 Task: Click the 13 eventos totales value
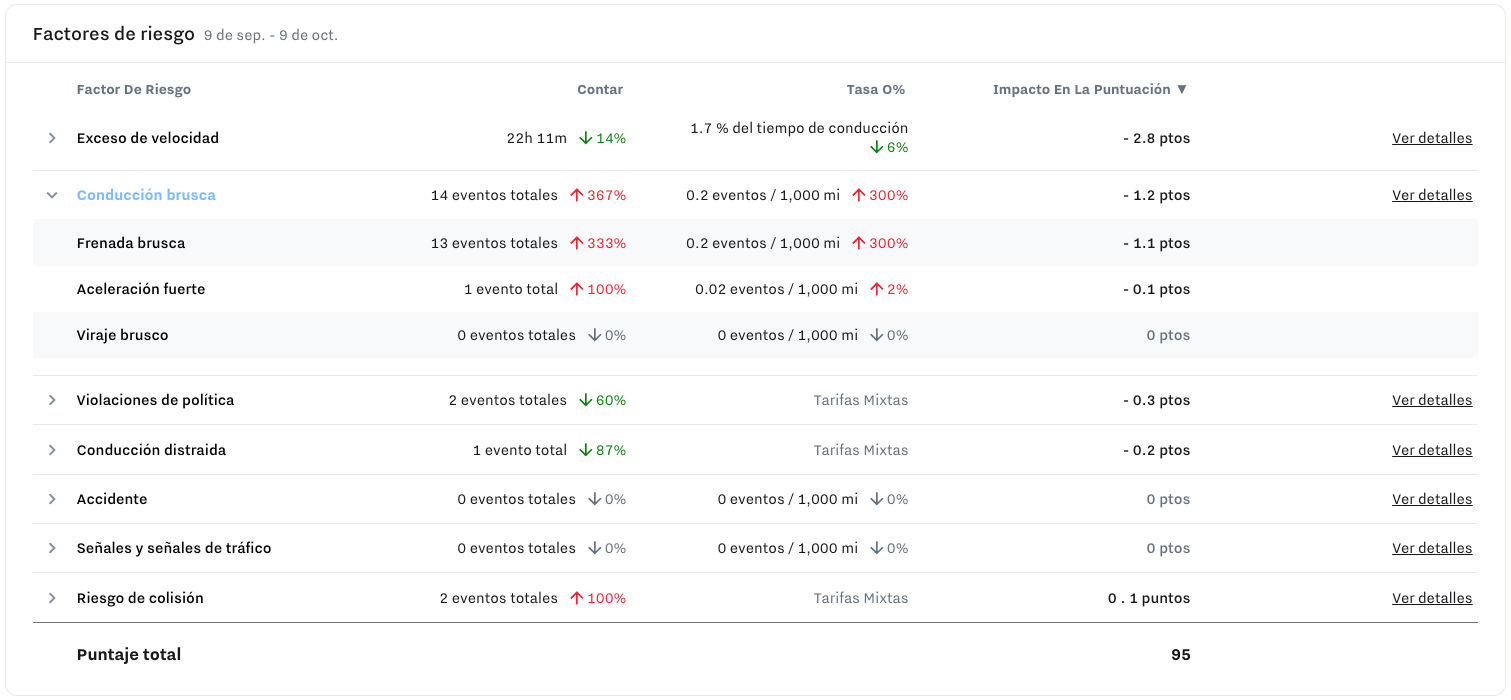click(494, 243)
